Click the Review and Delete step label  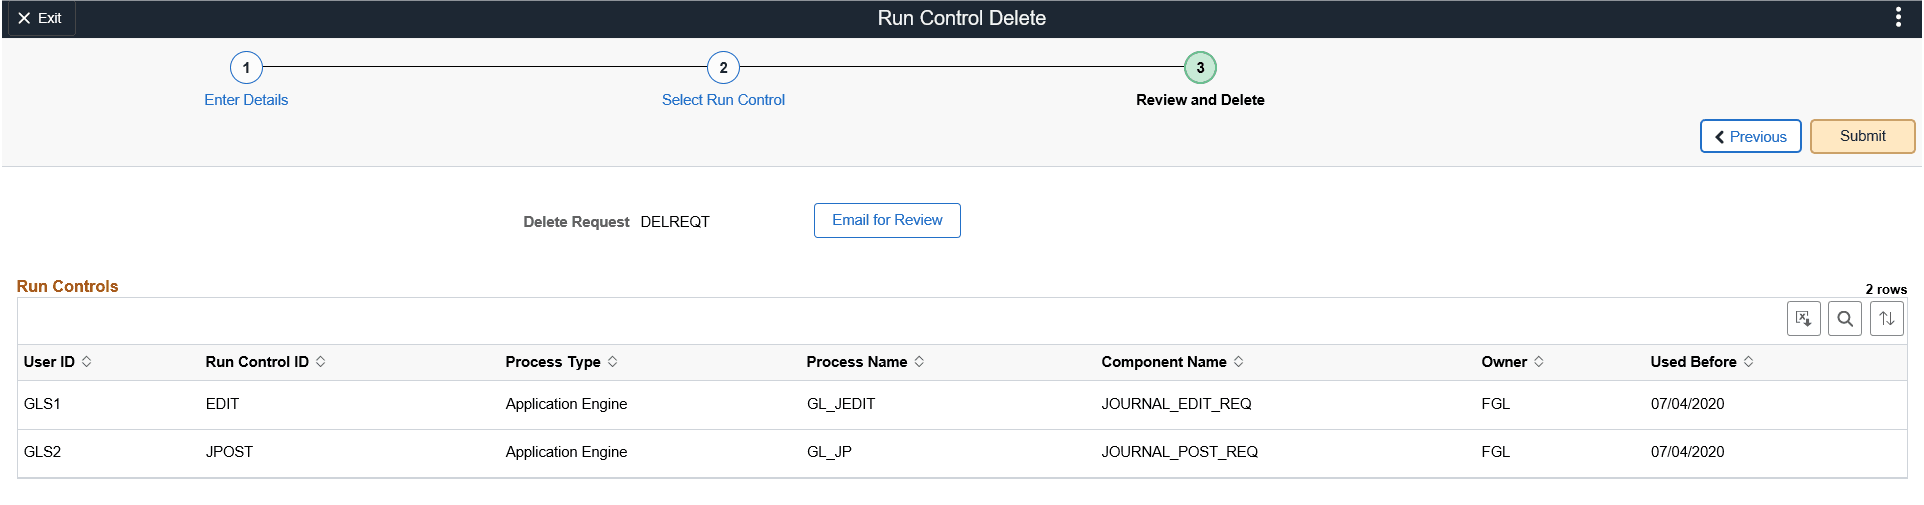click(x=1200, y=100)
